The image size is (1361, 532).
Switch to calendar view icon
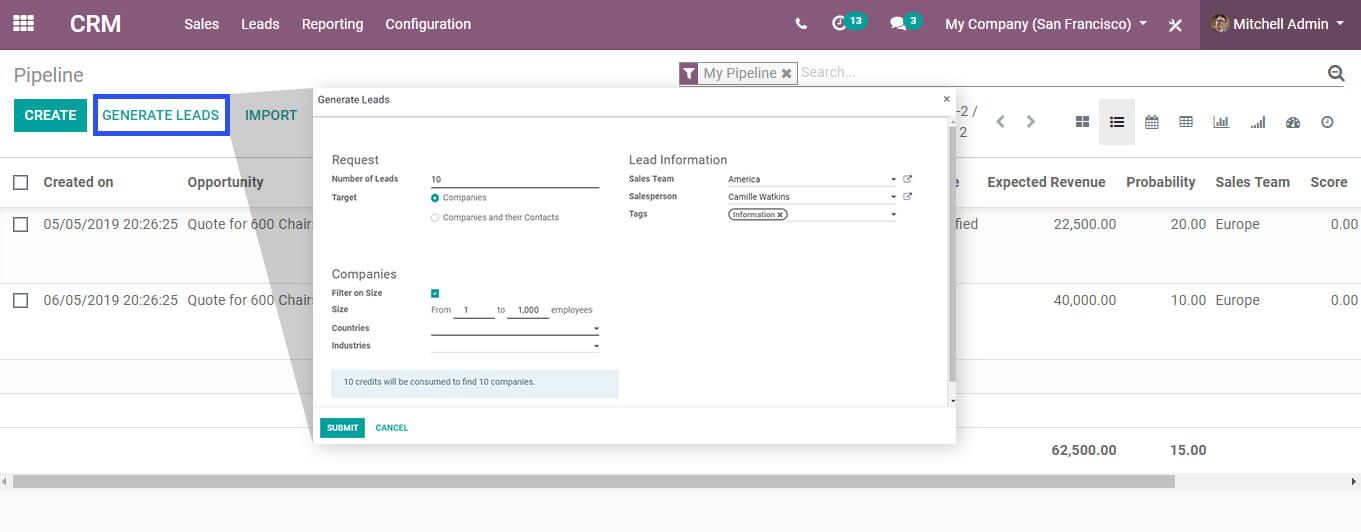[1152, 122]
